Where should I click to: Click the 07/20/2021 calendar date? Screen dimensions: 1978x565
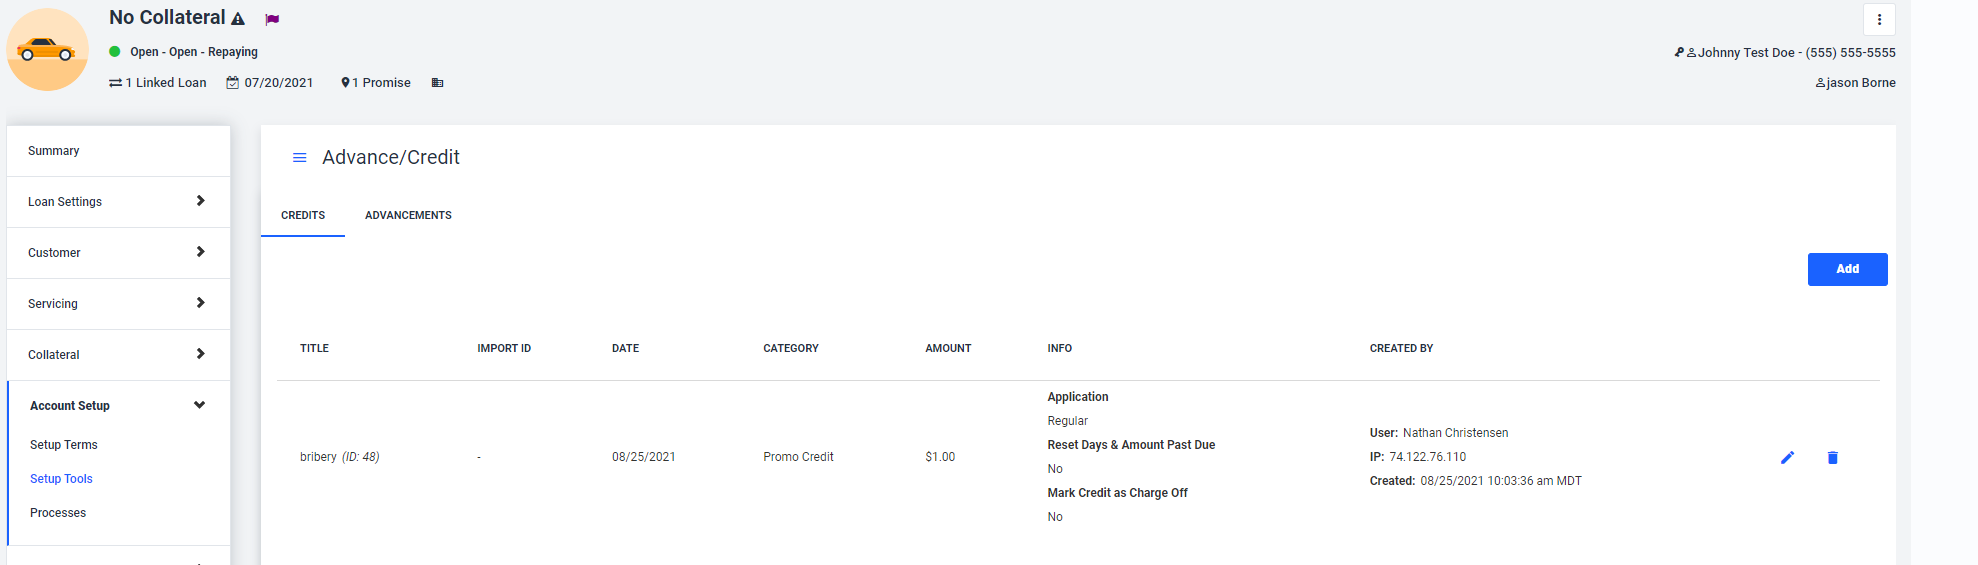pyautogui.click(x=270, y=83)
